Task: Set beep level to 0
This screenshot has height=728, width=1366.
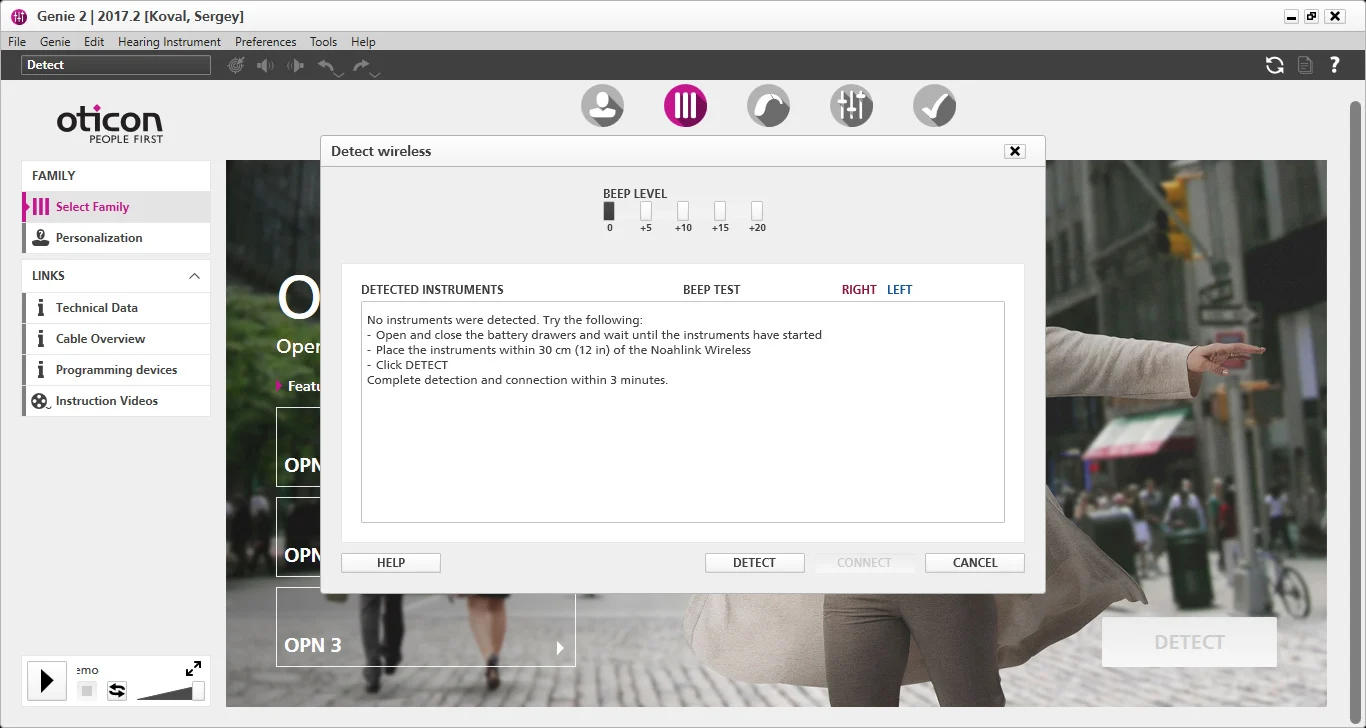Action: (609, 211)
